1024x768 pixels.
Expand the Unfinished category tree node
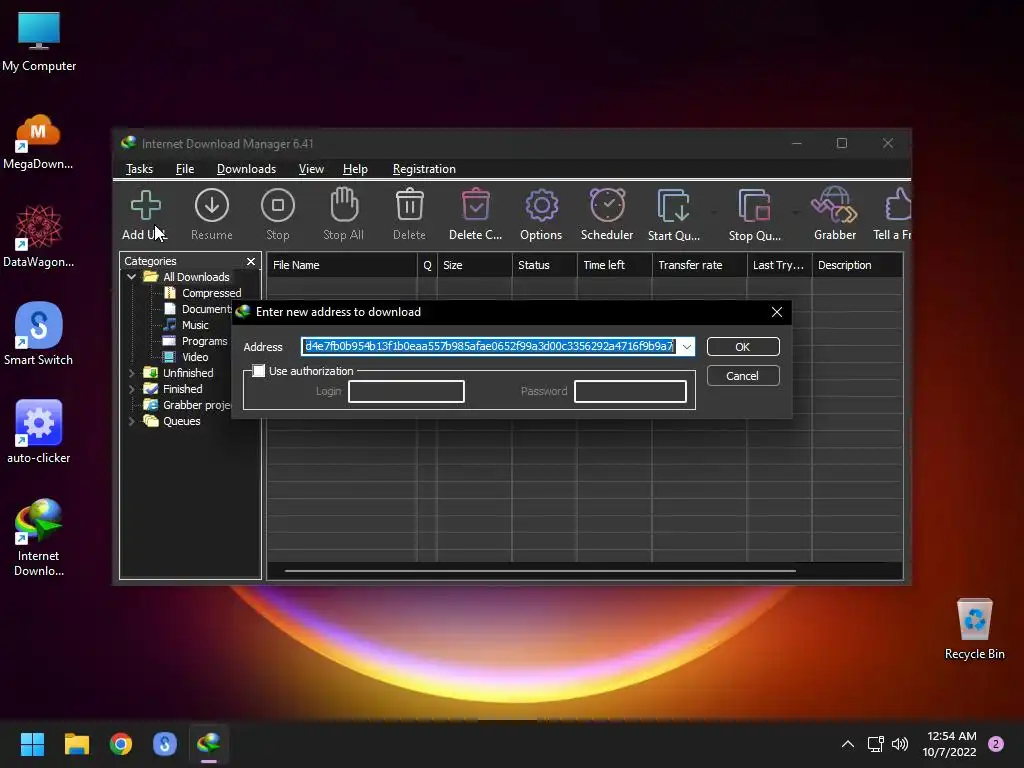pyautogui.click(x=132, y=373)
